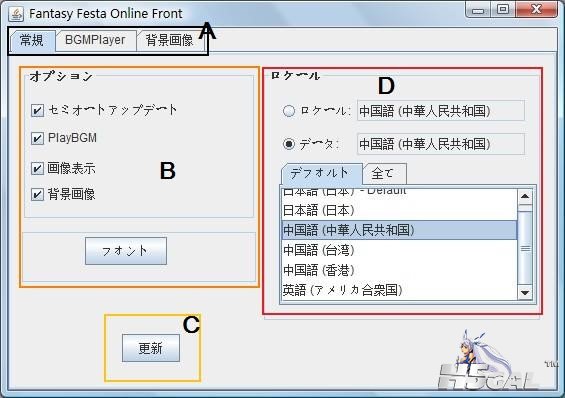Screen dimensions: 565x398
Task: Uncheck the PlayBGM checkbox
Action: point(37,138)
